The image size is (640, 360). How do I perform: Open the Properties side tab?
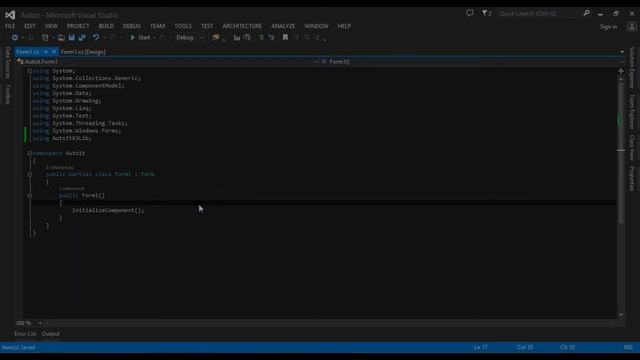tap(632, 178)
